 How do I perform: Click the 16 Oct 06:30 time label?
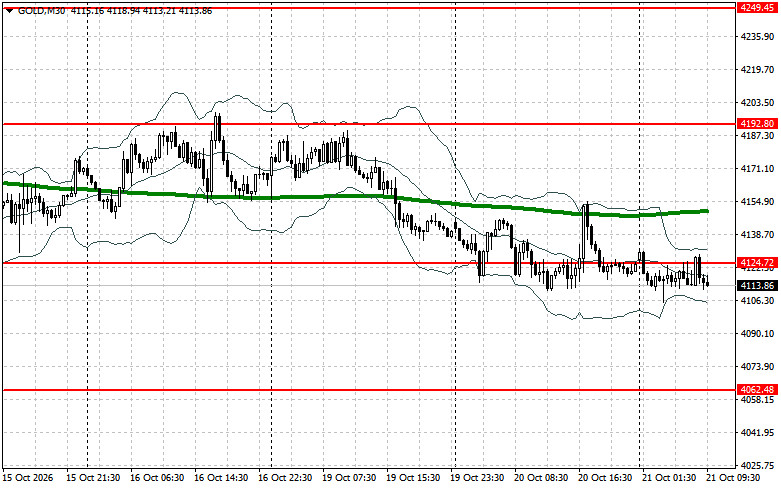[x=157, y=478]
